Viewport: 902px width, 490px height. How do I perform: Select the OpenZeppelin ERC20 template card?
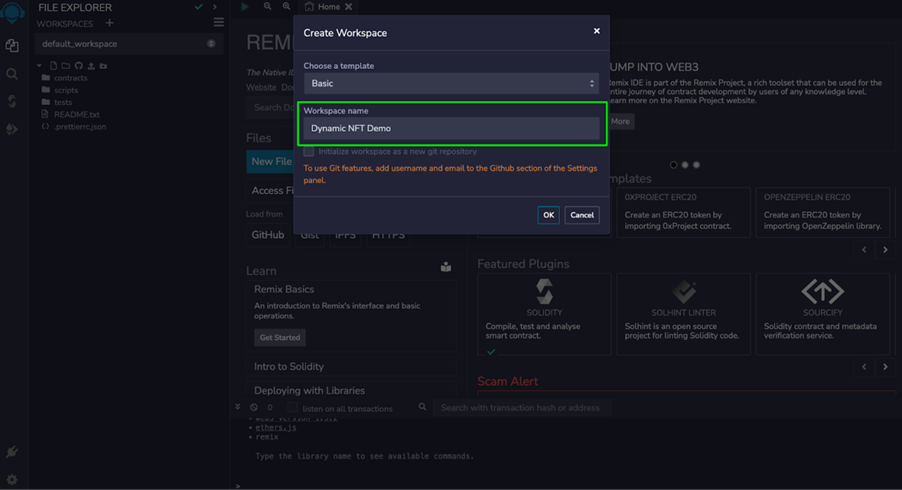pyautogui.click(x=823, y=212)
